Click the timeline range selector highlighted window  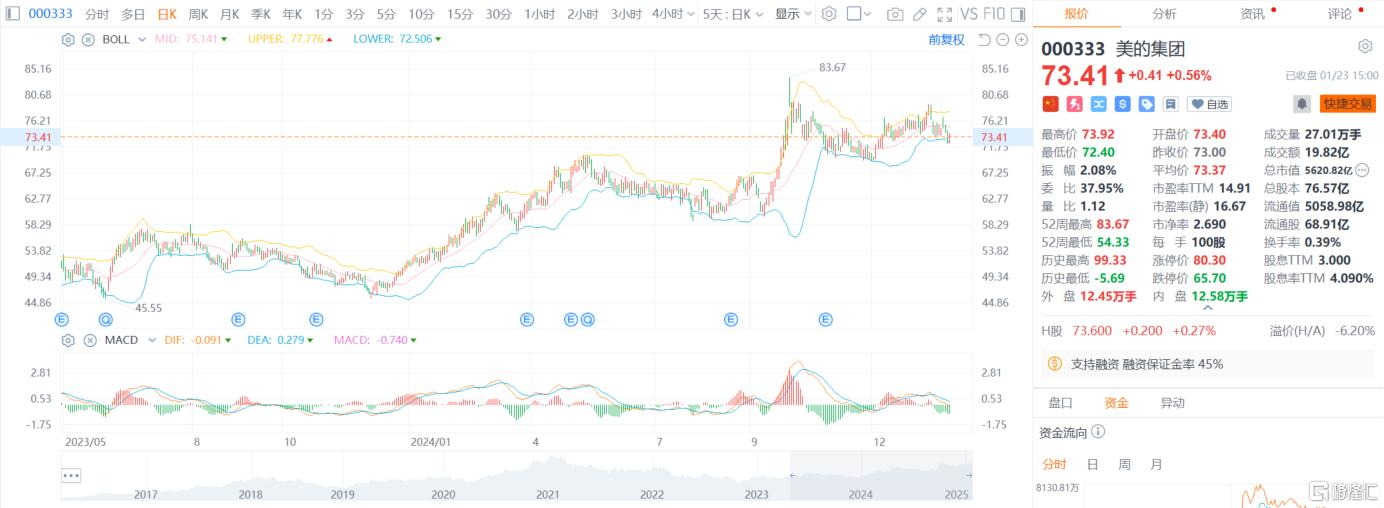[880, 476]
